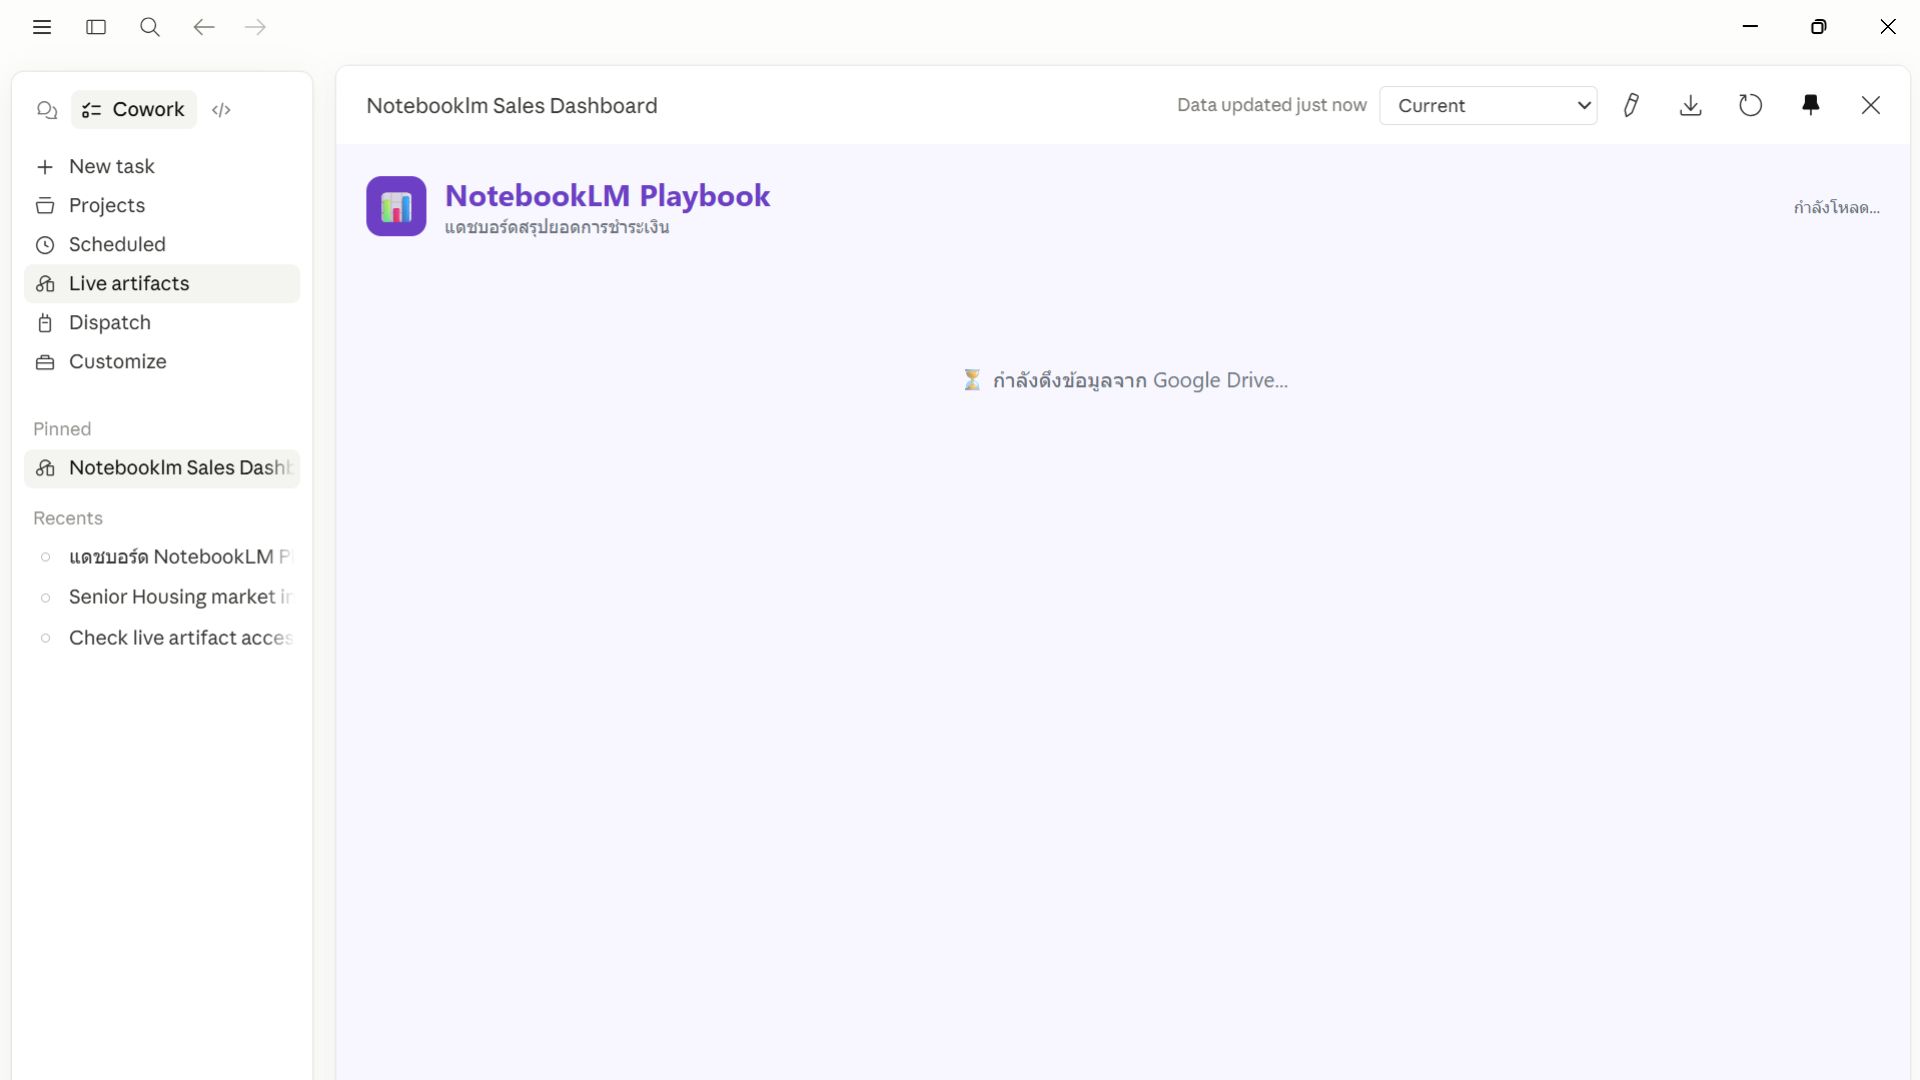This screenshot has width=1920, height=1080.
Task: Open the Scheduled section
Action: pos(117,244)
